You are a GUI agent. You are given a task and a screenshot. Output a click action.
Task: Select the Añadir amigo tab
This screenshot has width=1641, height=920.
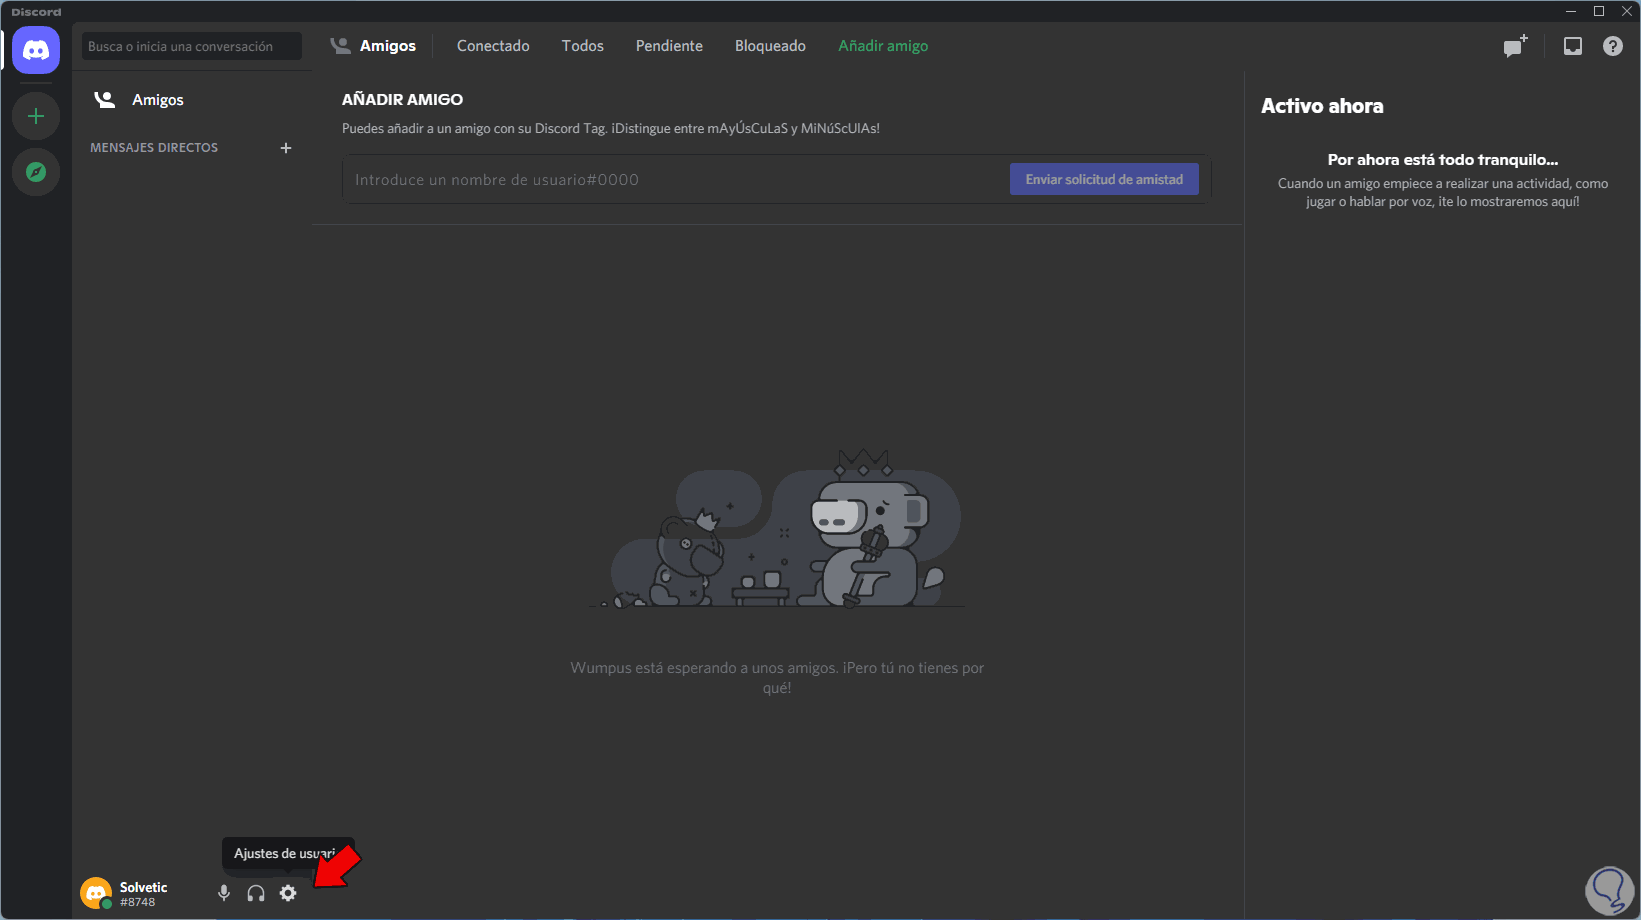point(883,46)
